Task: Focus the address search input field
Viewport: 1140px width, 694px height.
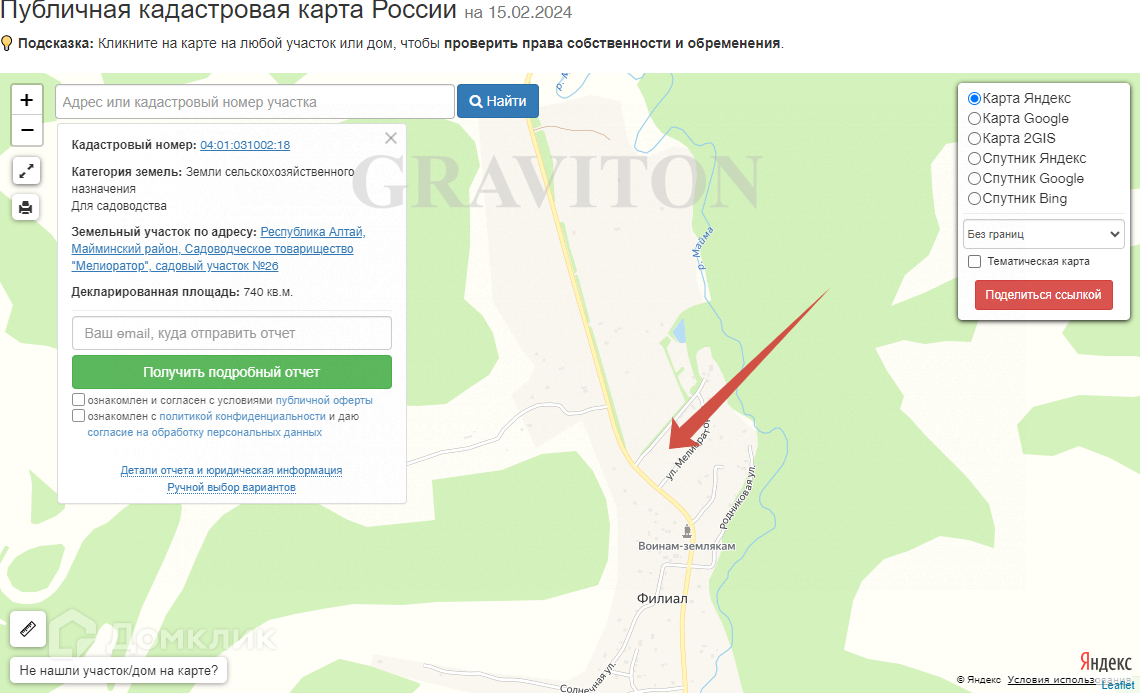Action: [x=255, y=102]
